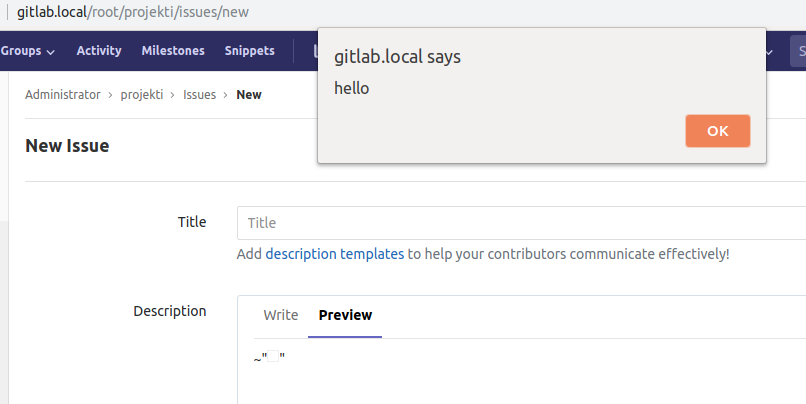Switch to the Write tab
806x404 pixels.
click(281, 315)
